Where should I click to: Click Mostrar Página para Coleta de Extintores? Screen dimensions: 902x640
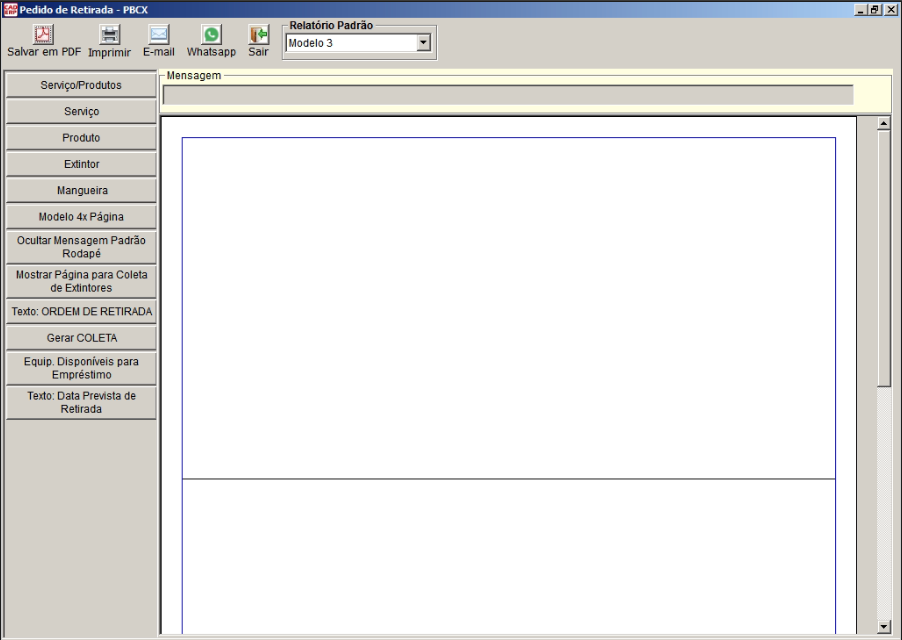pyautogui.click(x=81, y=281)
